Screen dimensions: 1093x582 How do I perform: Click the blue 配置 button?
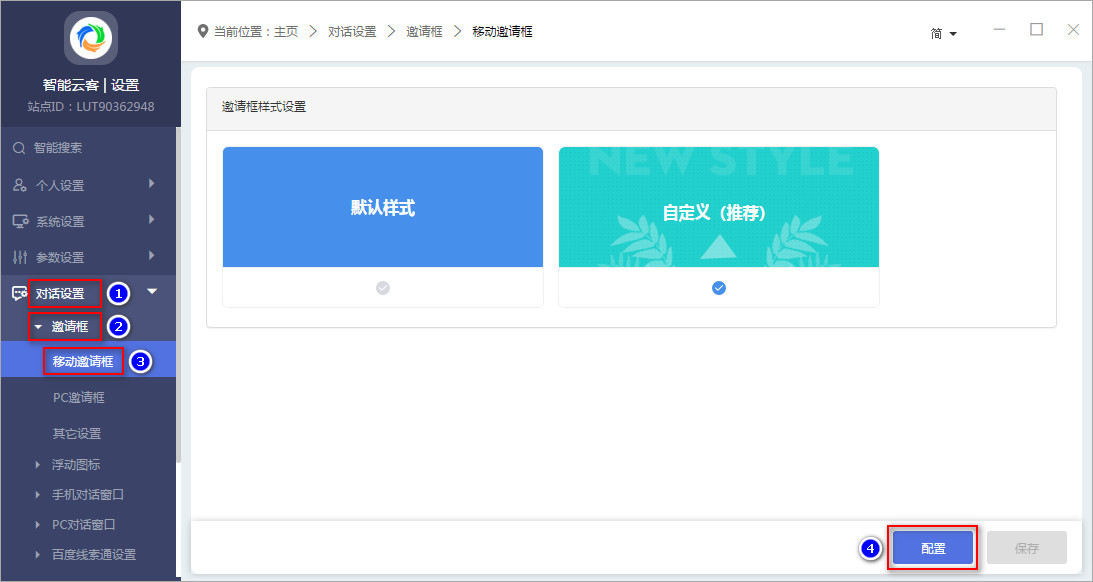(933, 548)
